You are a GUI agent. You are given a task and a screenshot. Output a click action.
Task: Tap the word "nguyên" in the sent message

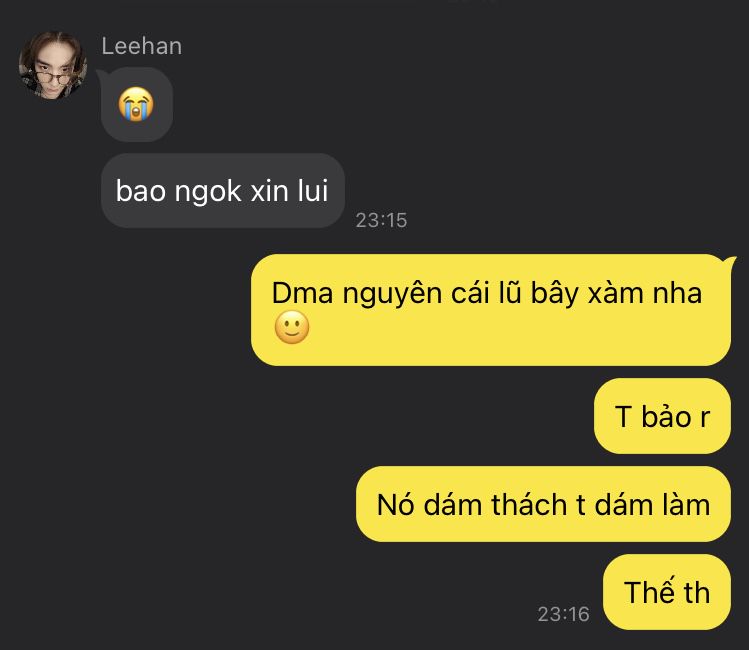(392, 295)
